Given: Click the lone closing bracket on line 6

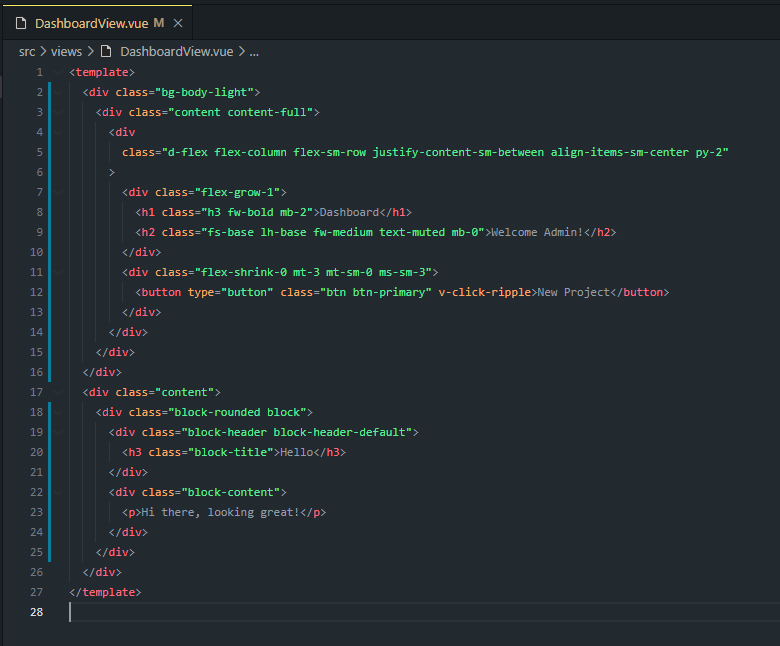Looking at the screenshot, I should (112, 172).
